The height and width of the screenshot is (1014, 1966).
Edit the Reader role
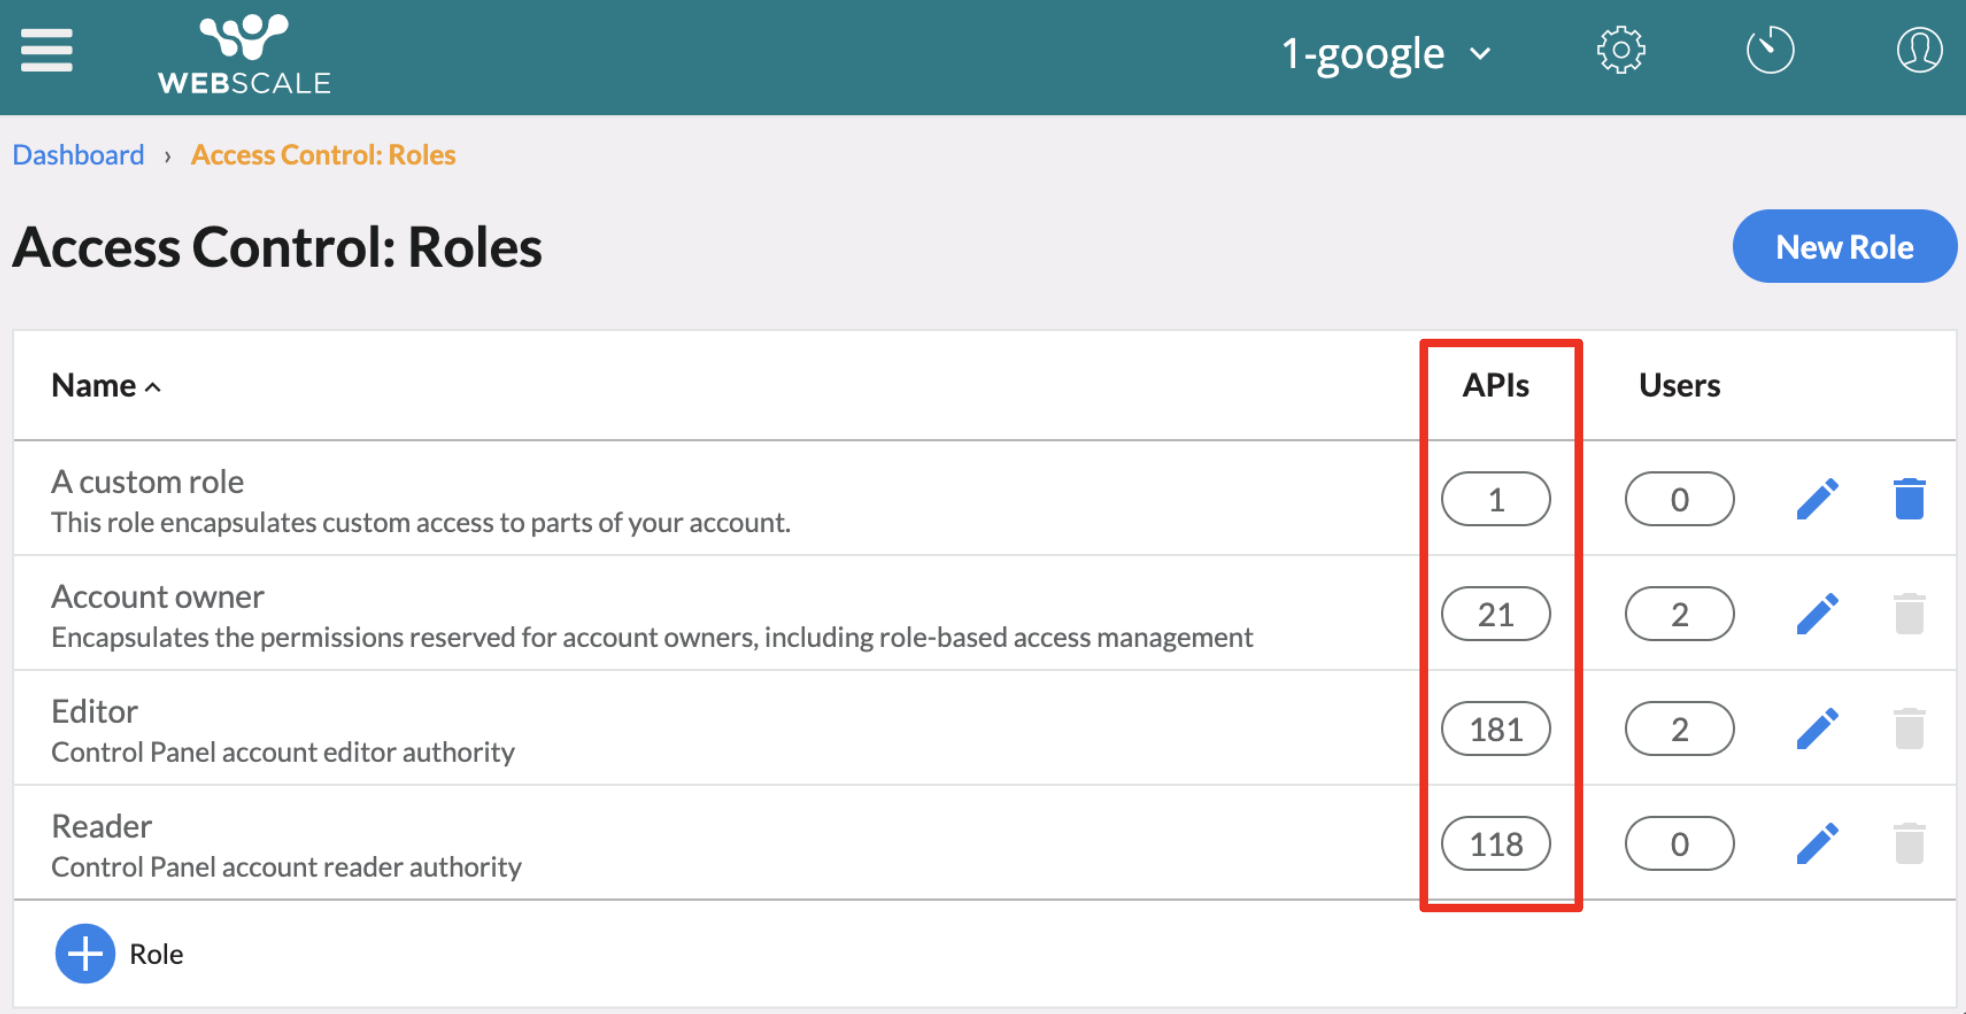(1817, 844)
